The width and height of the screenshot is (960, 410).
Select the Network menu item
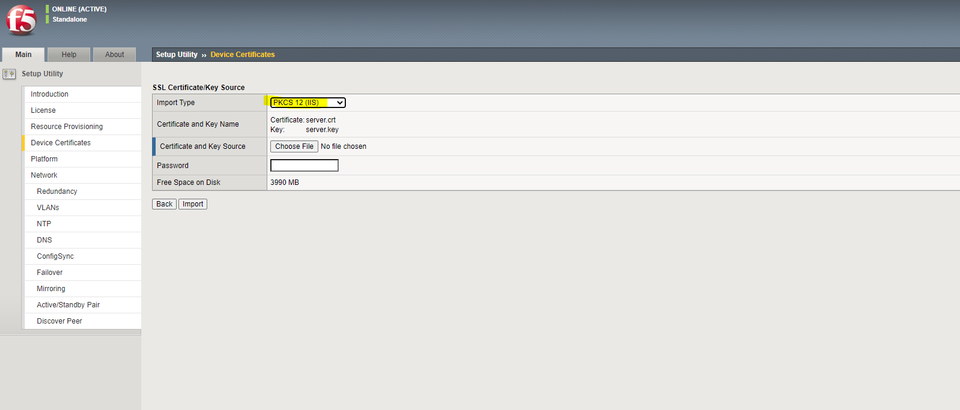[x=44, y=175]
